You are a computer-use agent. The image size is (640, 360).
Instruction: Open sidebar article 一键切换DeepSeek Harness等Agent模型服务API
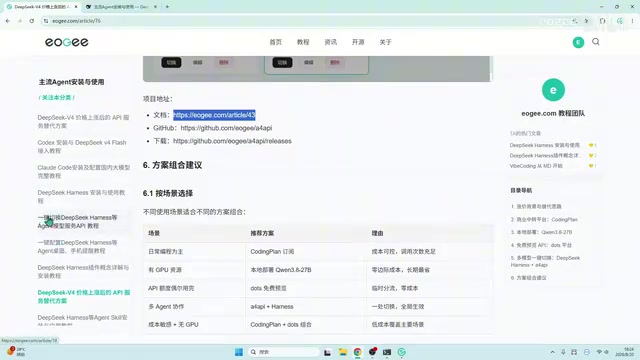pos(78,221)
